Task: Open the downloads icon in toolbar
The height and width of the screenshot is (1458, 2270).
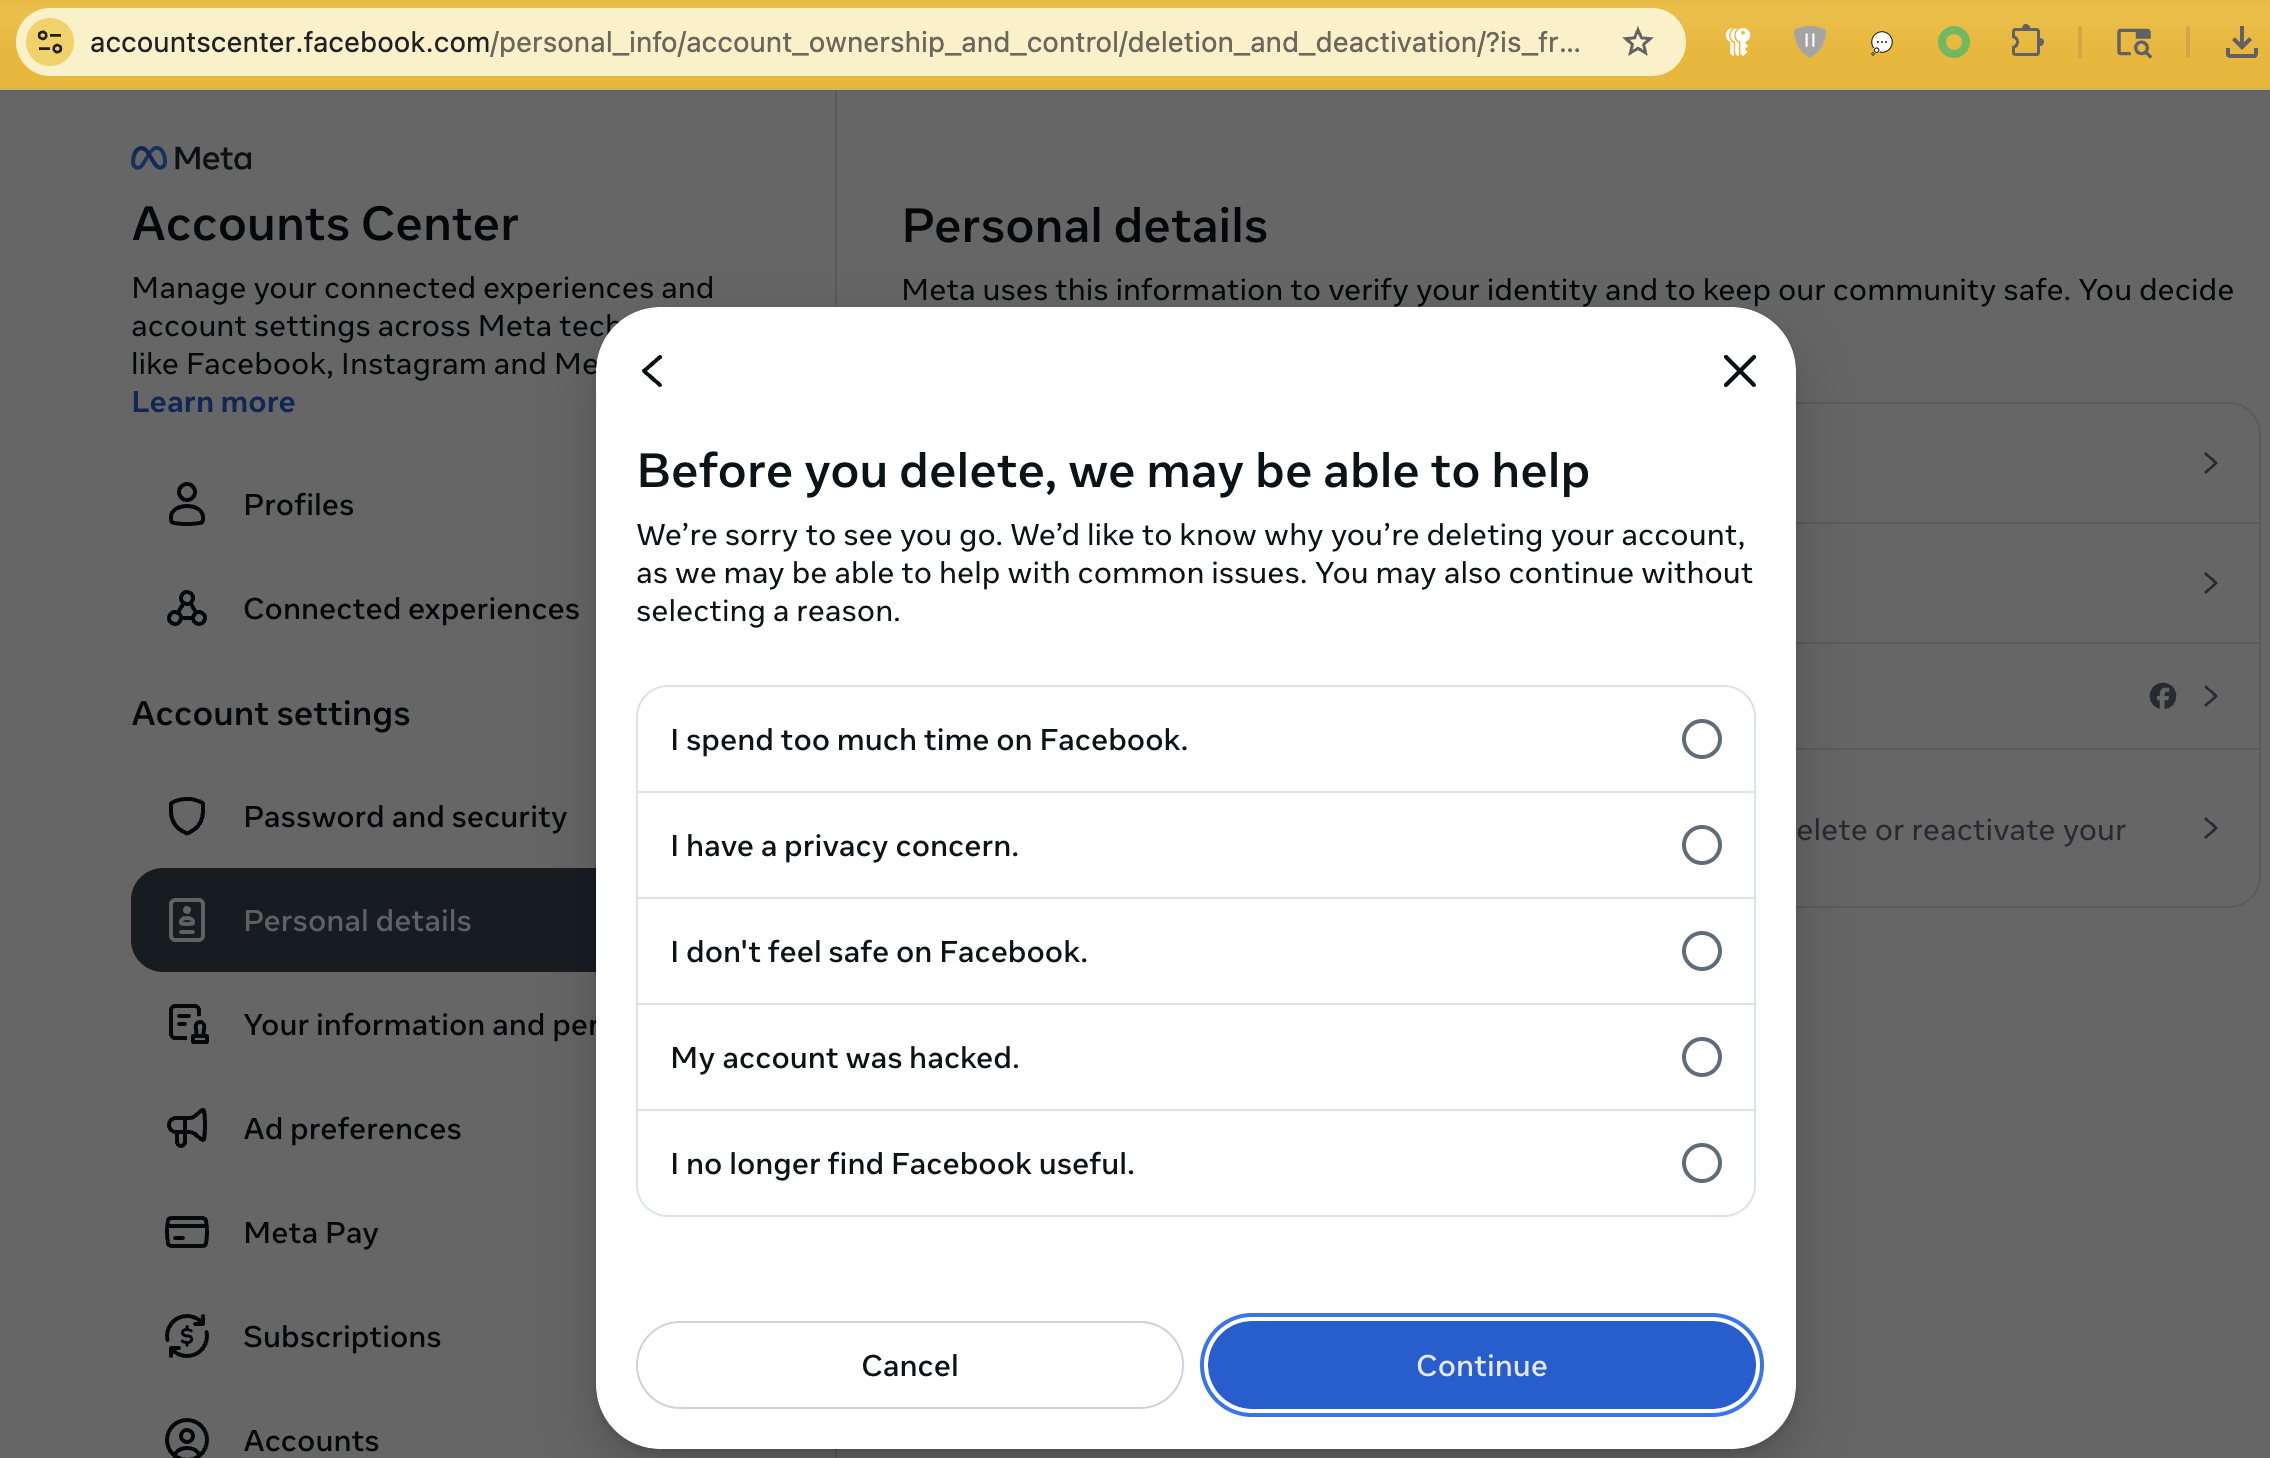Action: (2241, 42)
